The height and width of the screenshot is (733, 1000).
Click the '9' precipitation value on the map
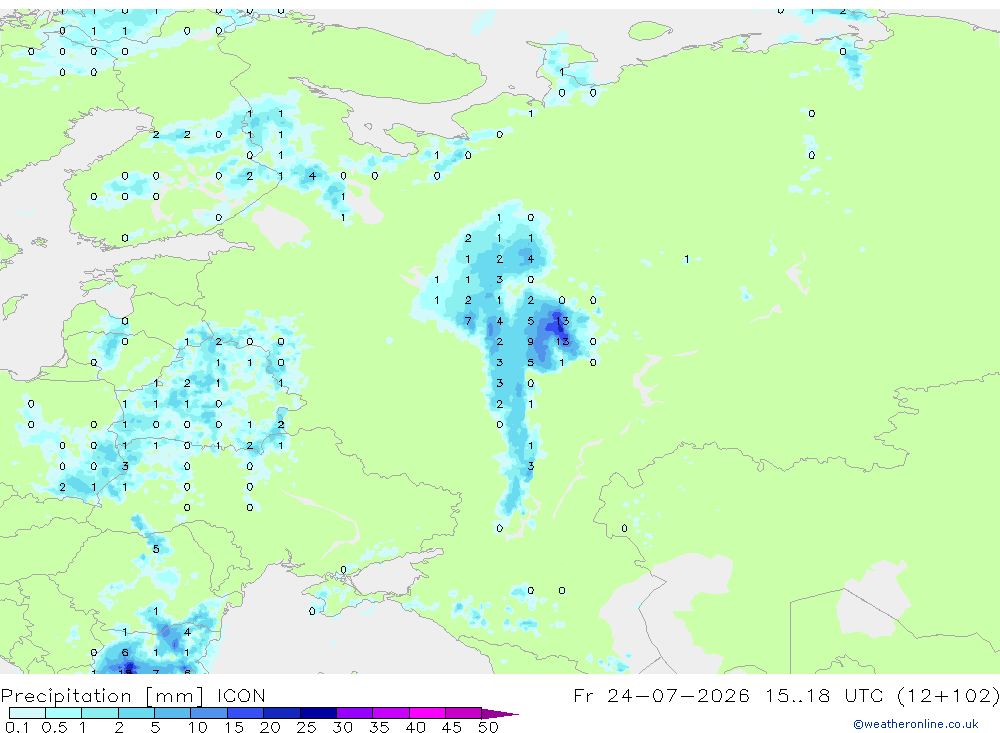(531, 342)
